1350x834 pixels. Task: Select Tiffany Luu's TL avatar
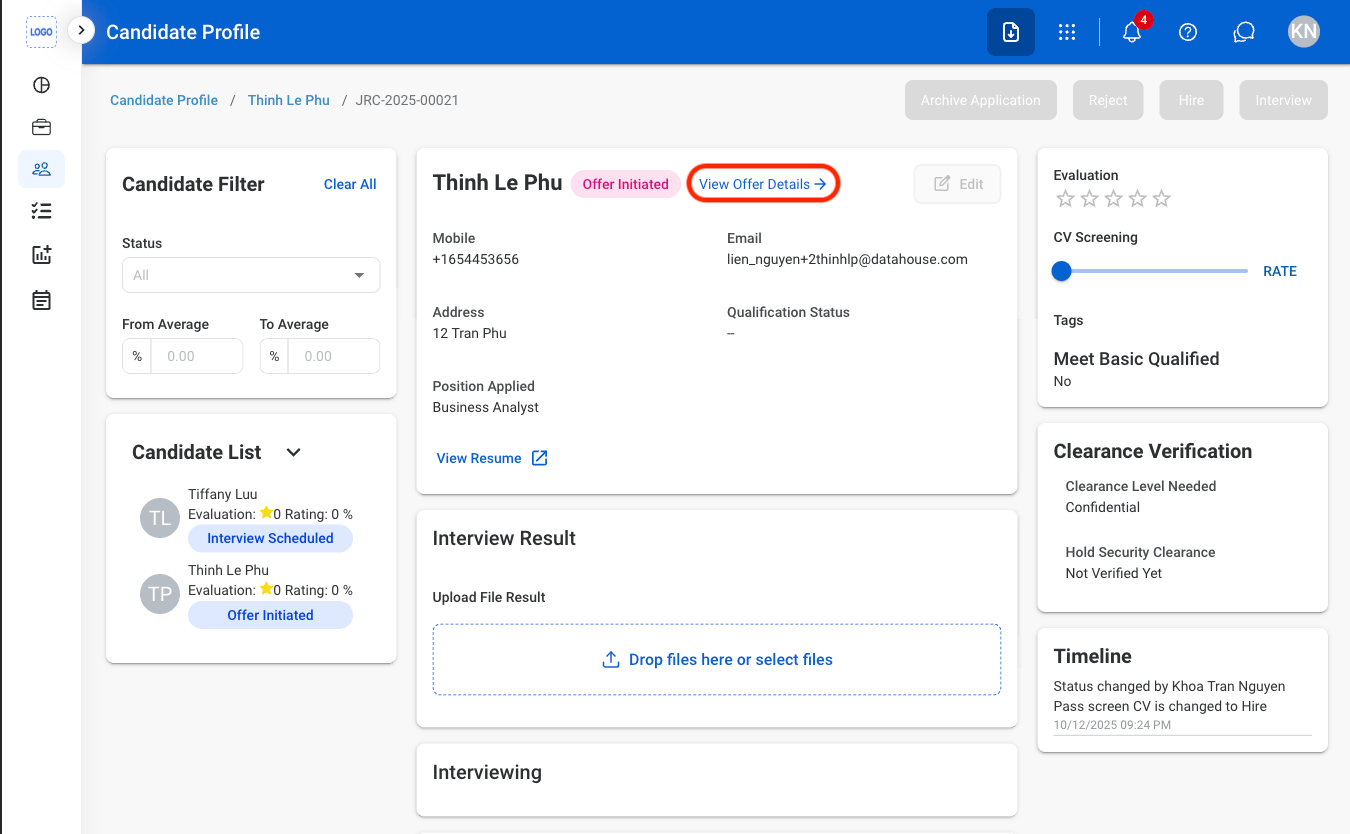coord(160,518)
